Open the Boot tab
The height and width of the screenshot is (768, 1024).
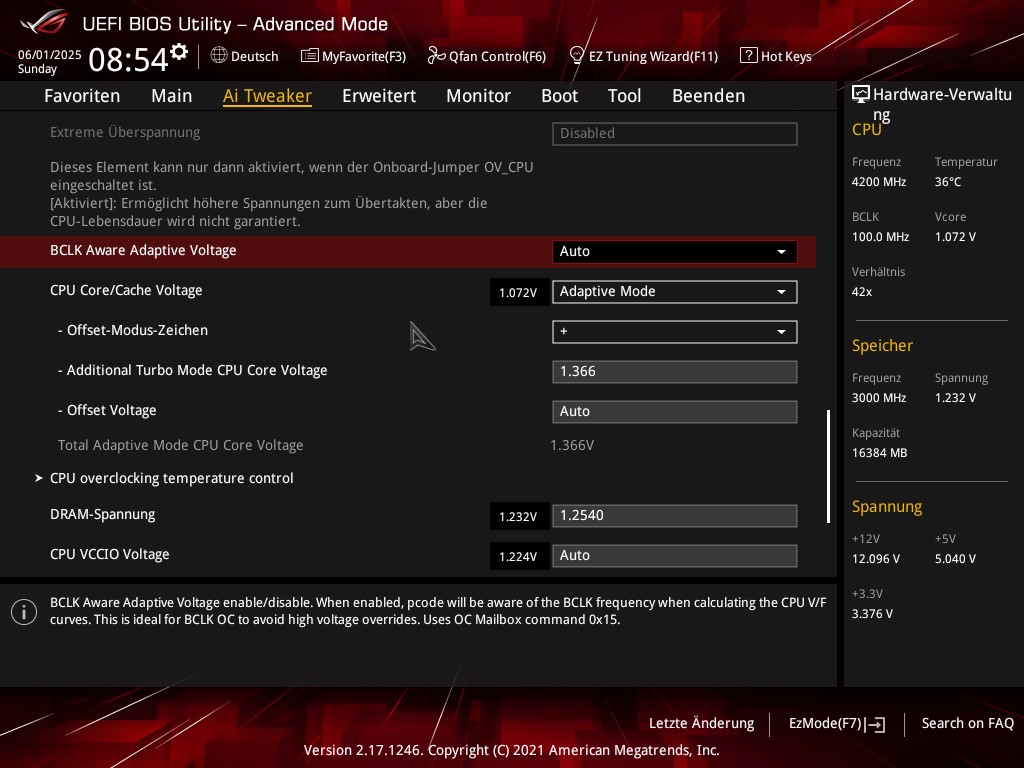point(559,96)
